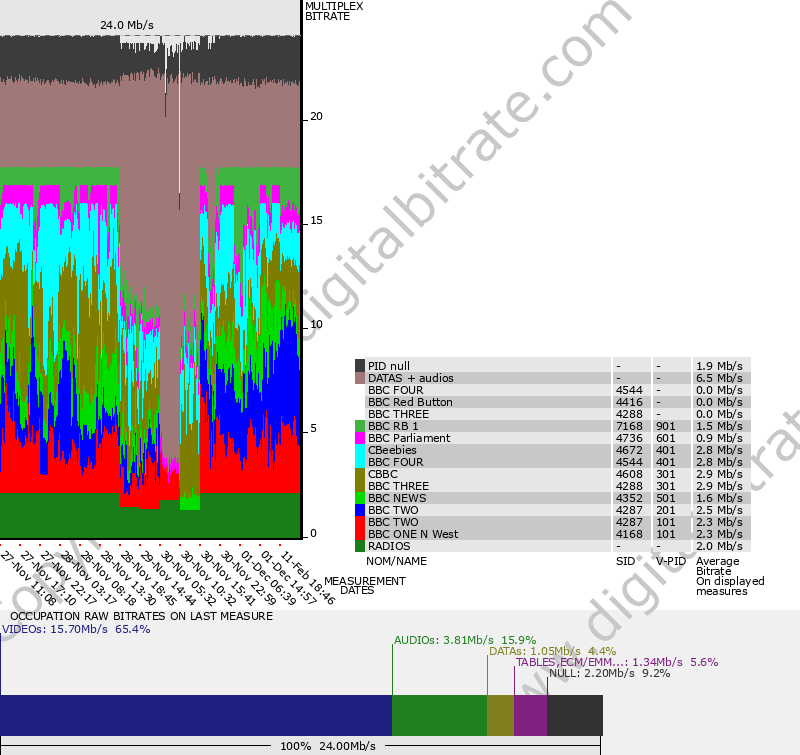Image resolution: width=800 pixels, height=755 pixels.
Task: Click the '6.5 Mb/s' average bitrate value
Action: pos(719,378)
